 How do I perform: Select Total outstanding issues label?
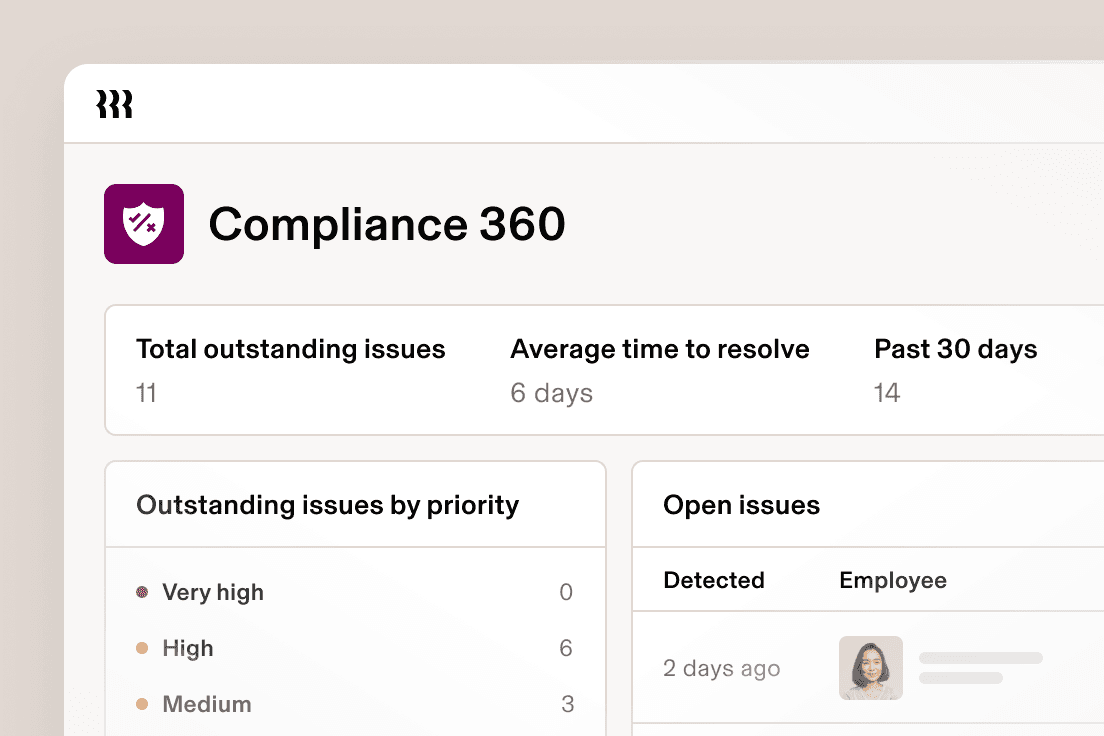point(290,349)
